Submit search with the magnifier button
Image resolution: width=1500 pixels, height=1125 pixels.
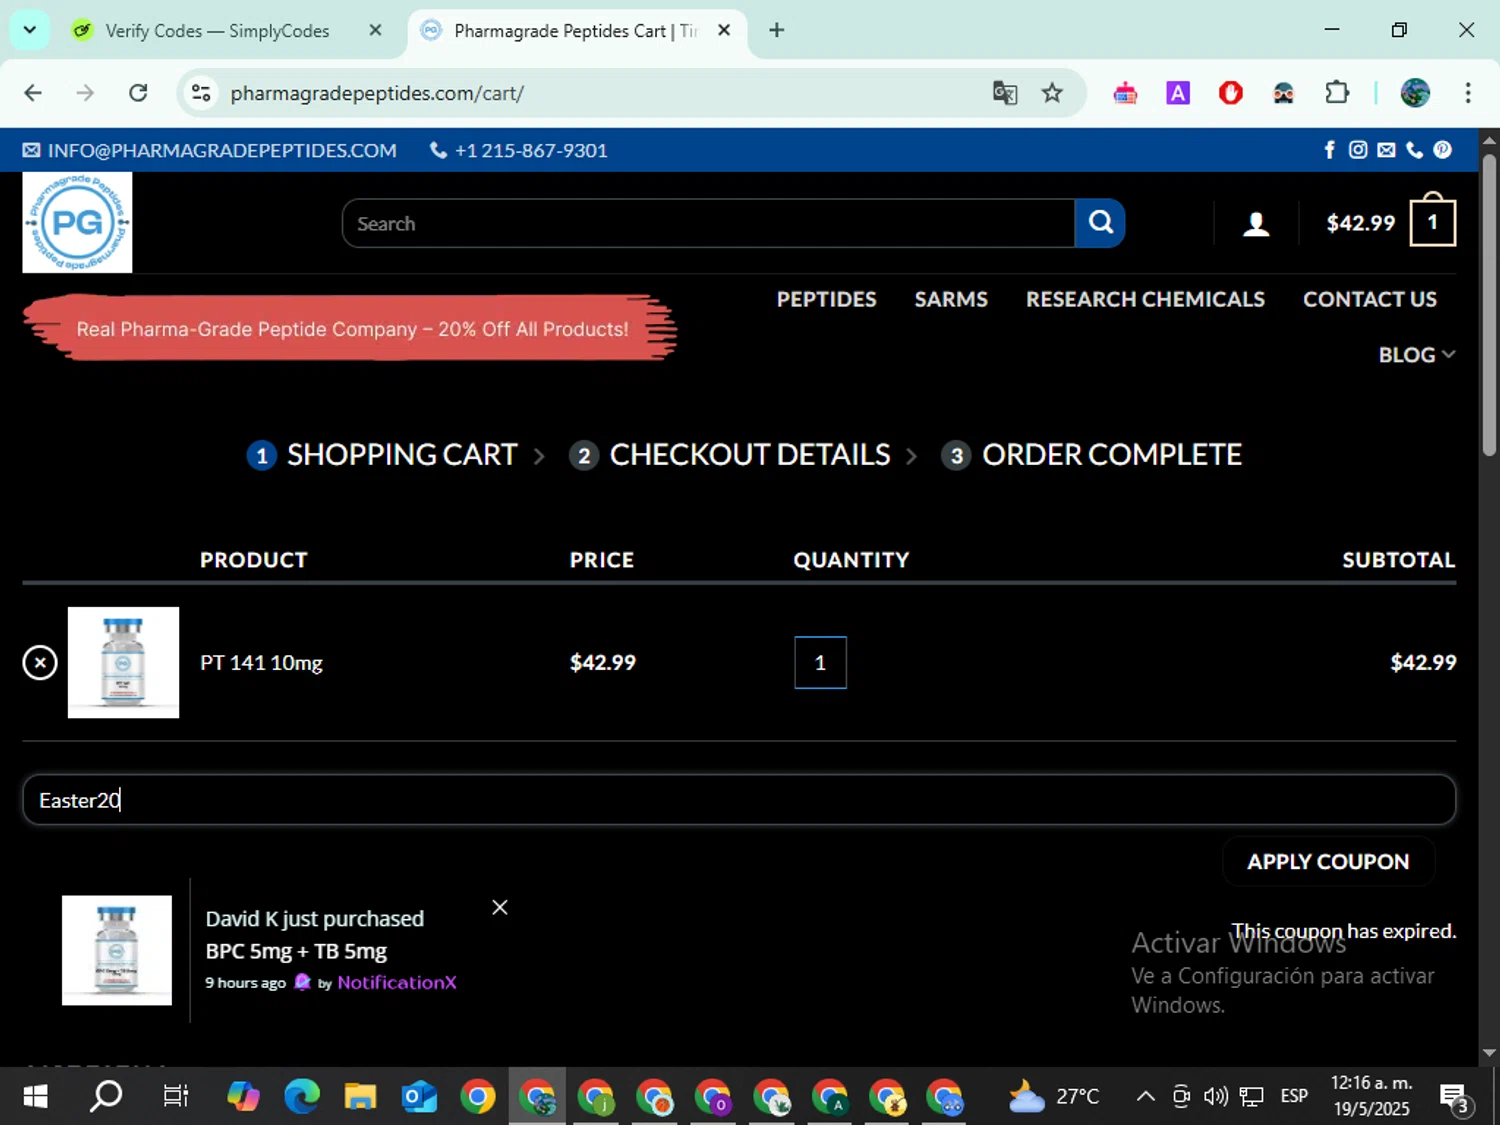click(x=1100, y=223)
